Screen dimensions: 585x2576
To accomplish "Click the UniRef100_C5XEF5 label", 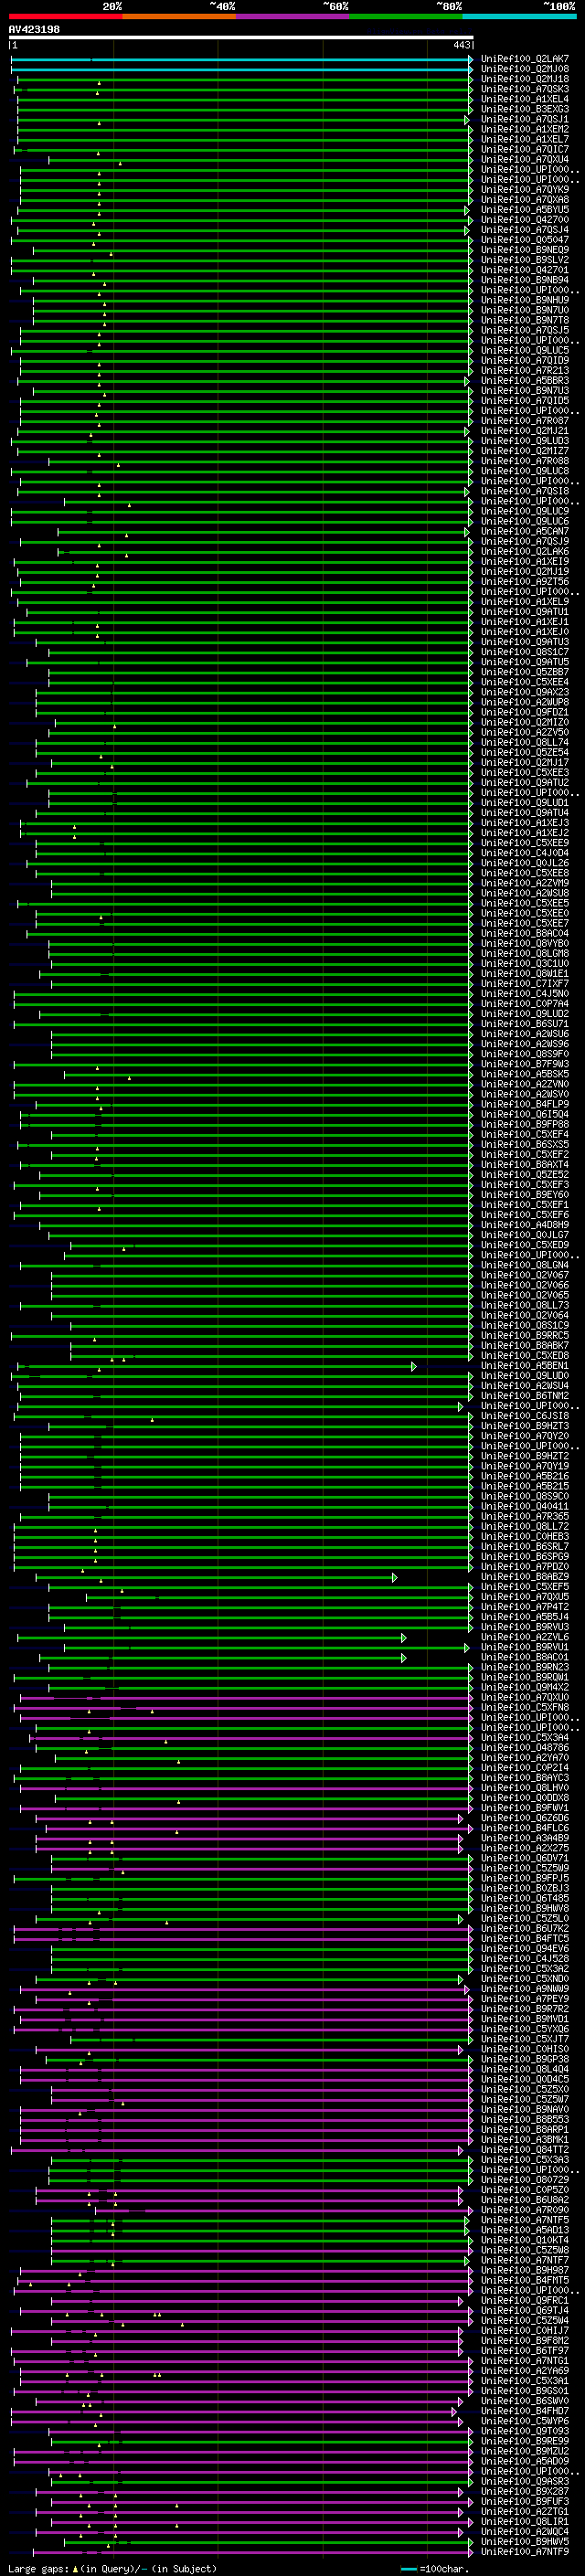I will 525,1586.
